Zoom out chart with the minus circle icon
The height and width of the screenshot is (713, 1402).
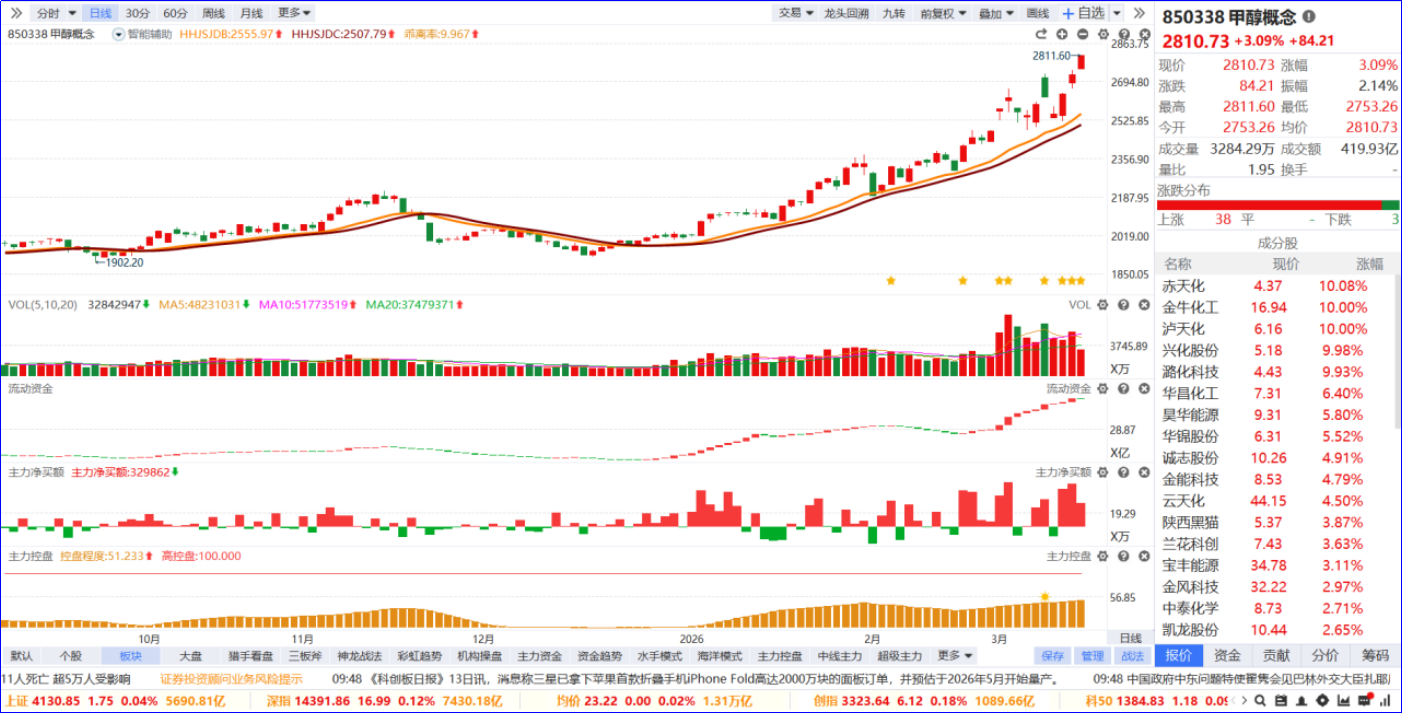1082,34
